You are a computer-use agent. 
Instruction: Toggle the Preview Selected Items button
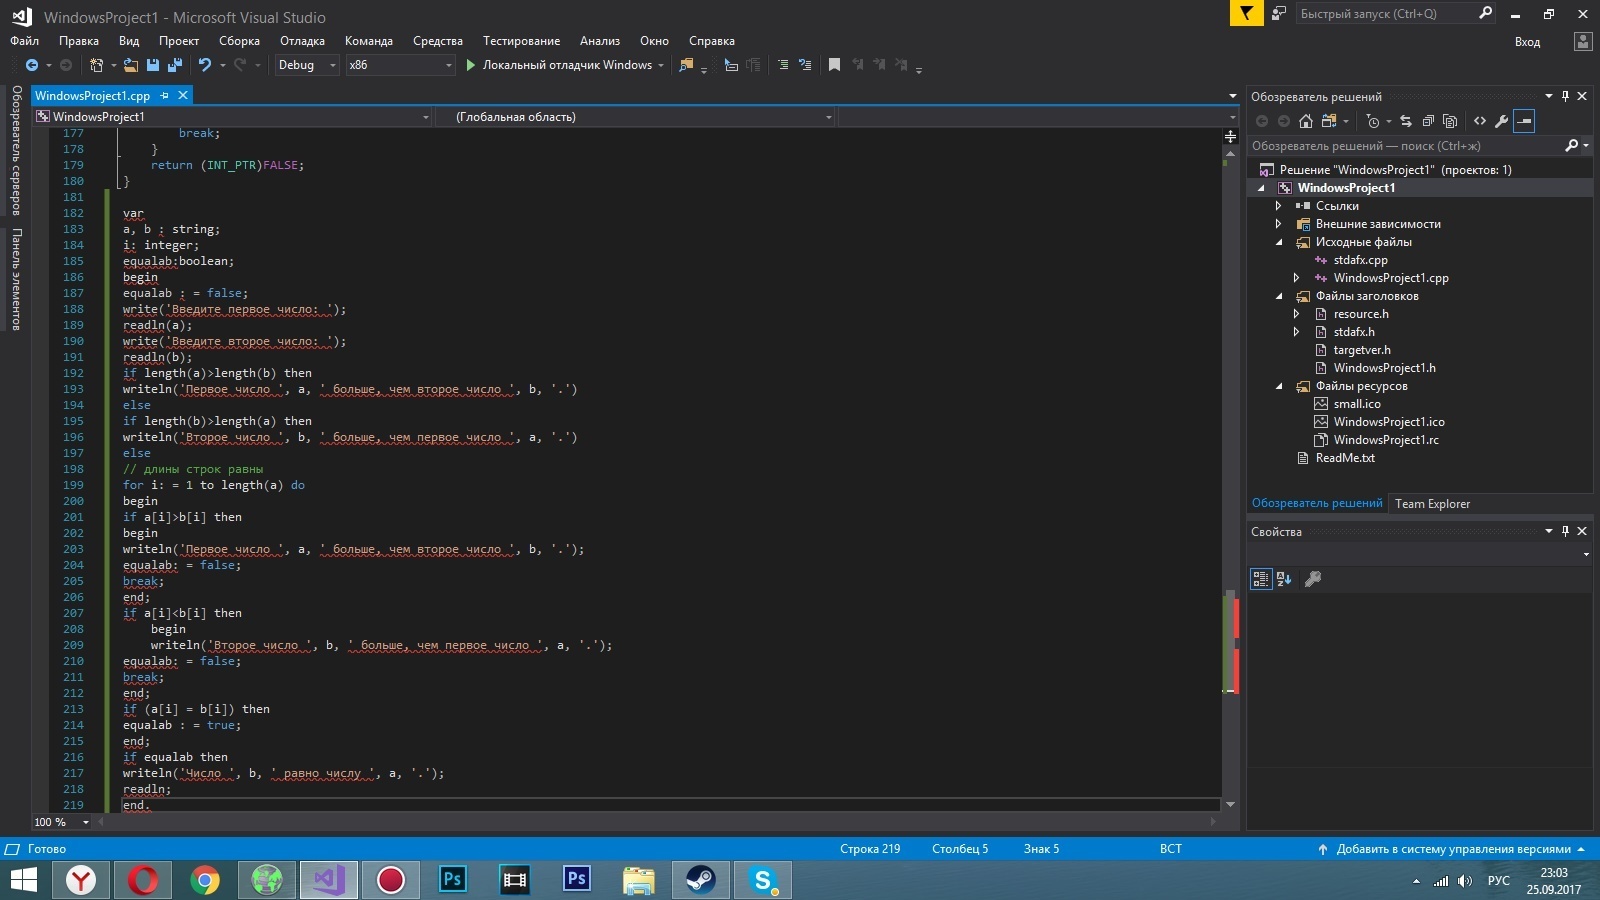pos(1524,121)
